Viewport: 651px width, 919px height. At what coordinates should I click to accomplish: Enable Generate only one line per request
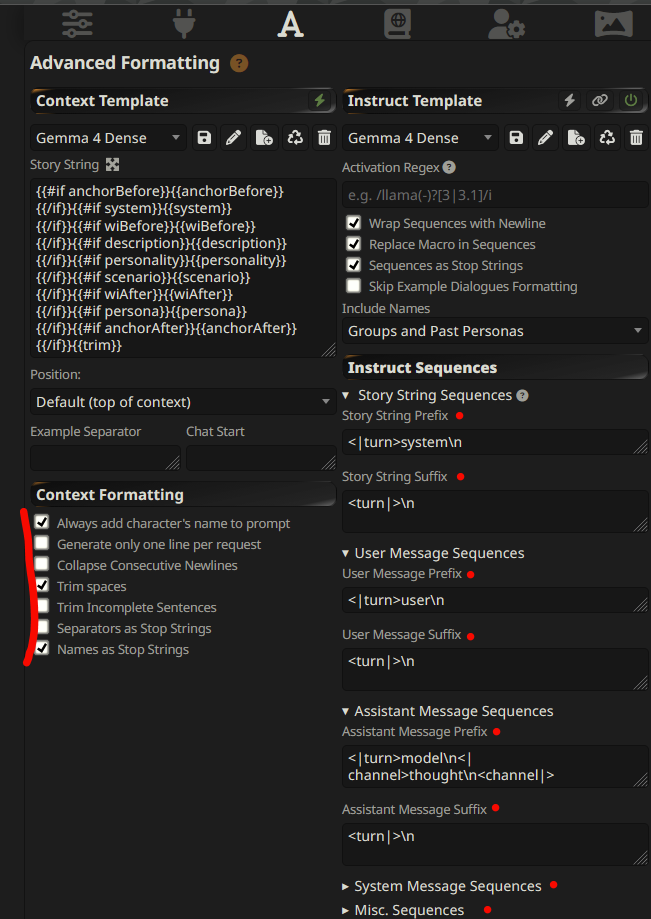coord(42,543)
